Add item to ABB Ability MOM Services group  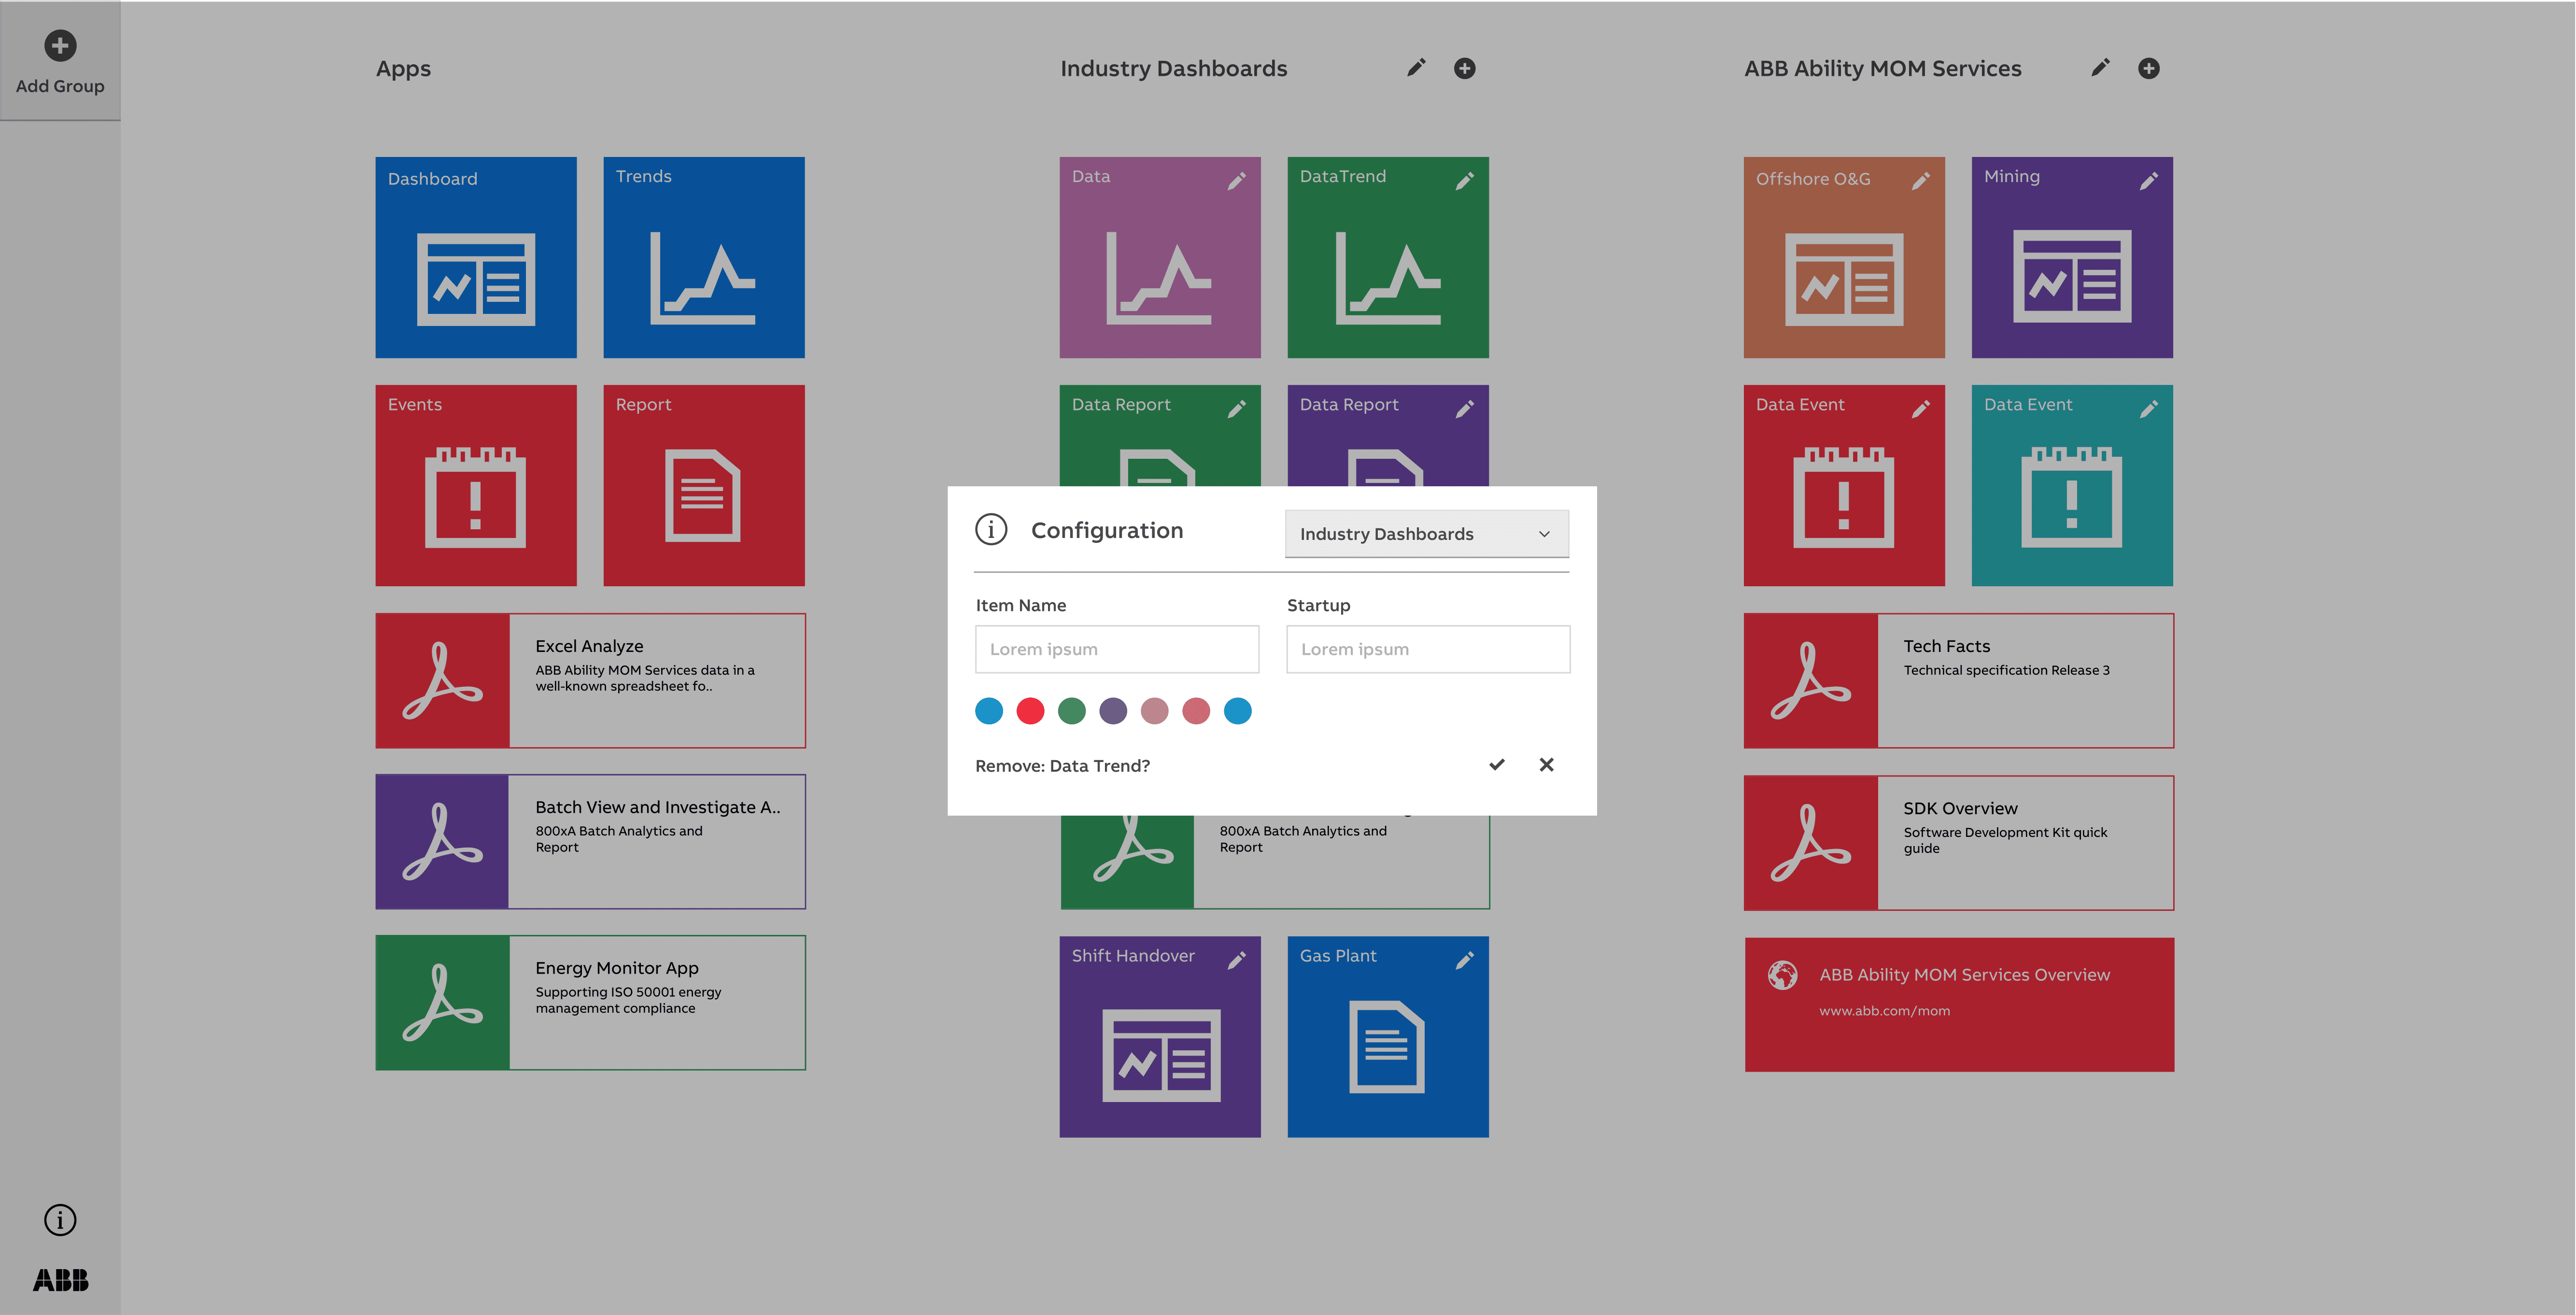tap(2149, 68)
